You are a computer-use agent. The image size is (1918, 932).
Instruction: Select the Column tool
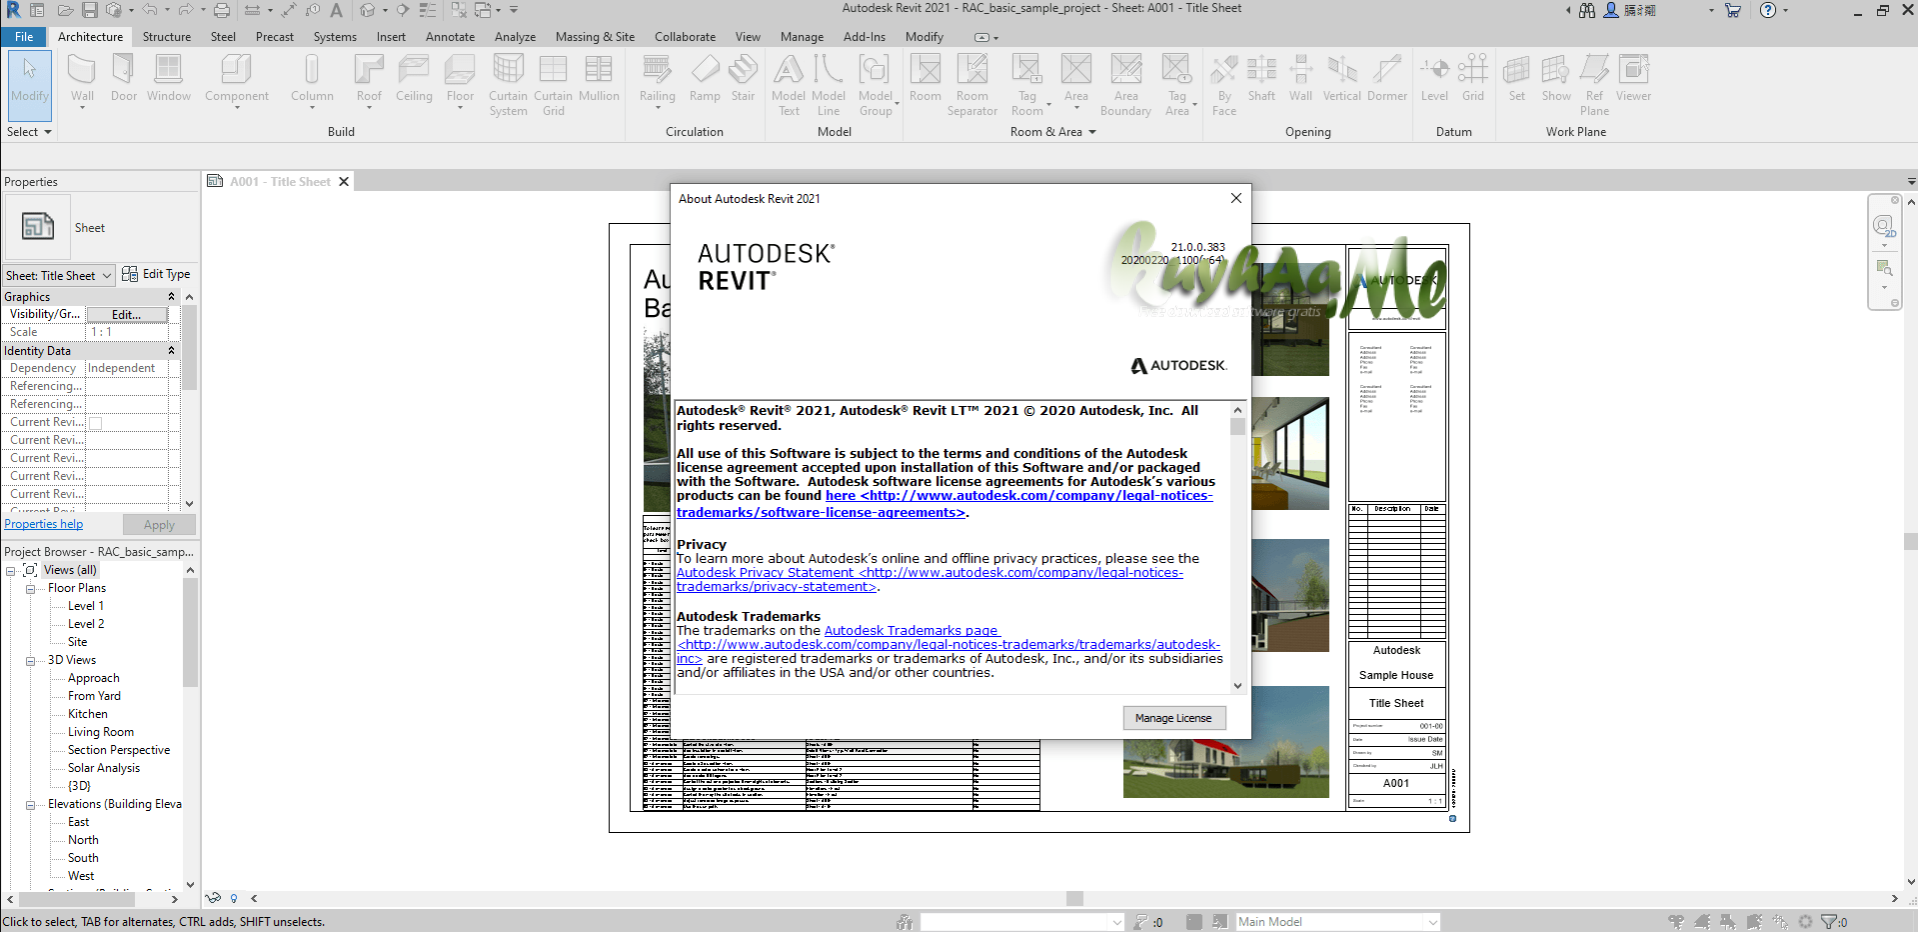[x=312, y=80]
